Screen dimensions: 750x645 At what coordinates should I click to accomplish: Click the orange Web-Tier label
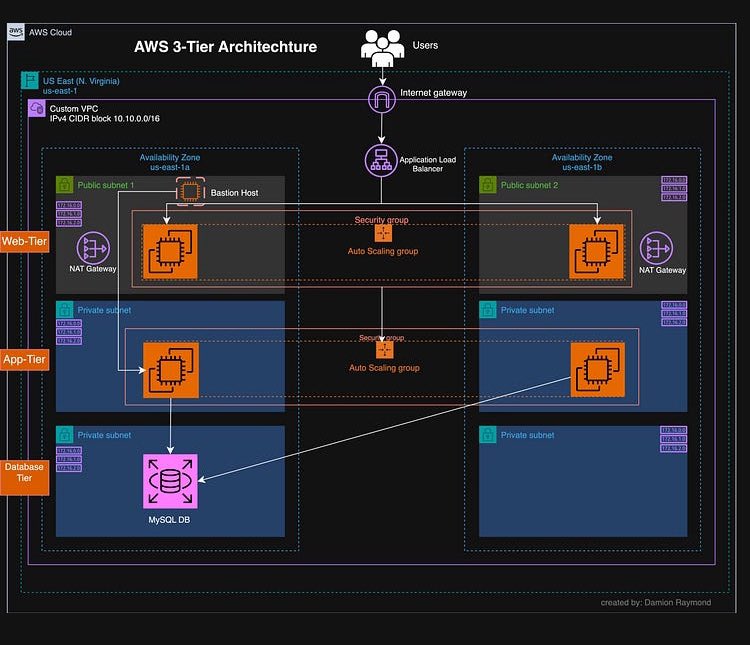(x=24, y=241)
